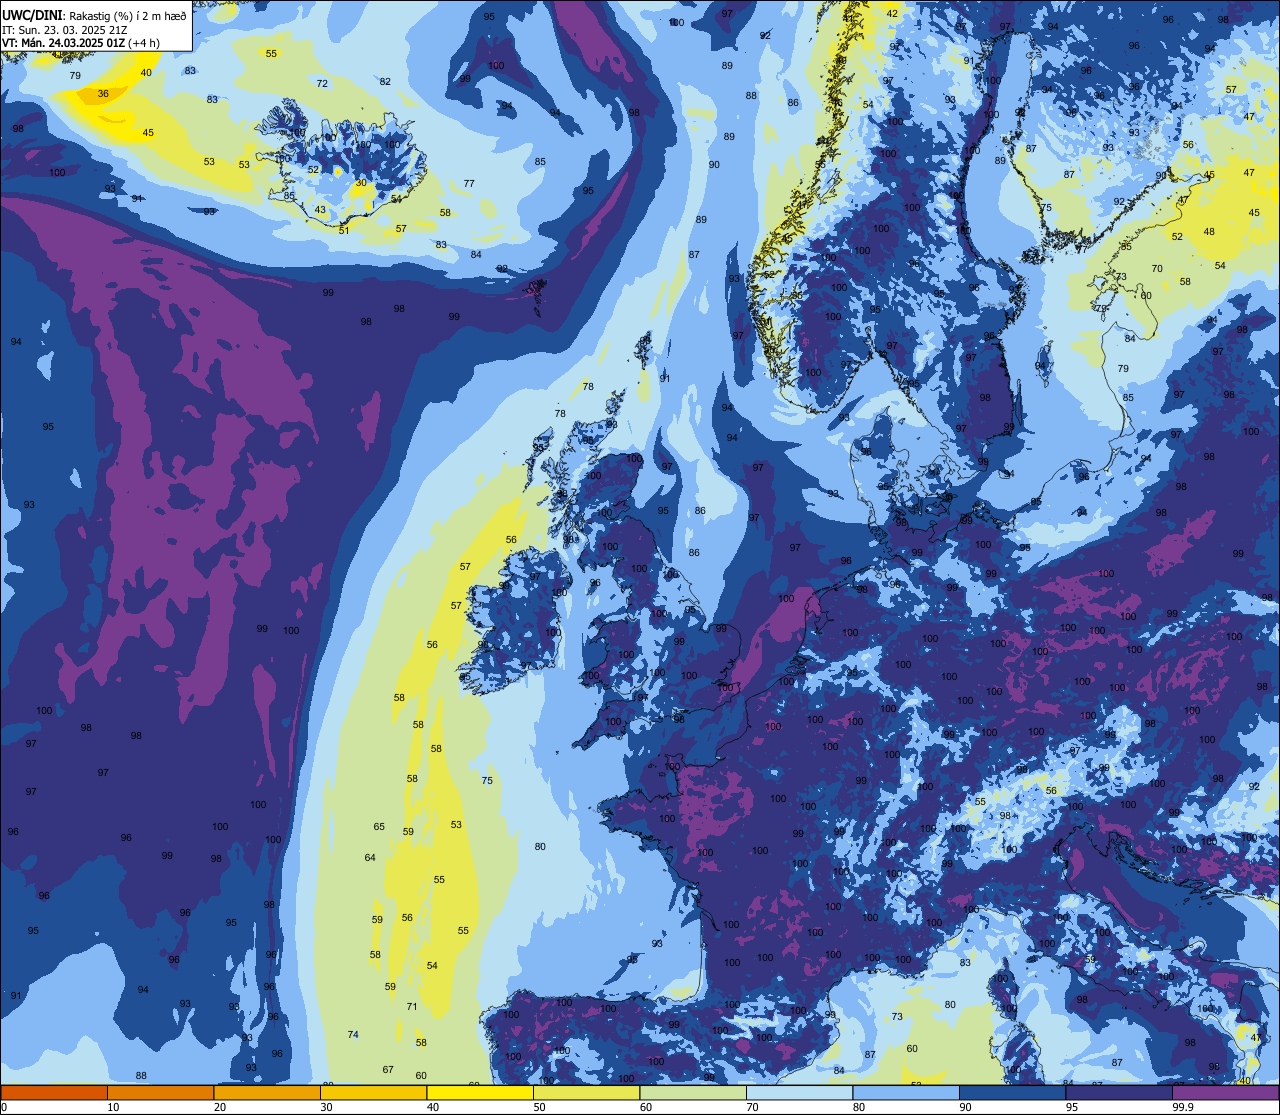Click the '82' value northeast of Iceland
Viewport: 1280px width, 1115px height.
coord(385,82)
